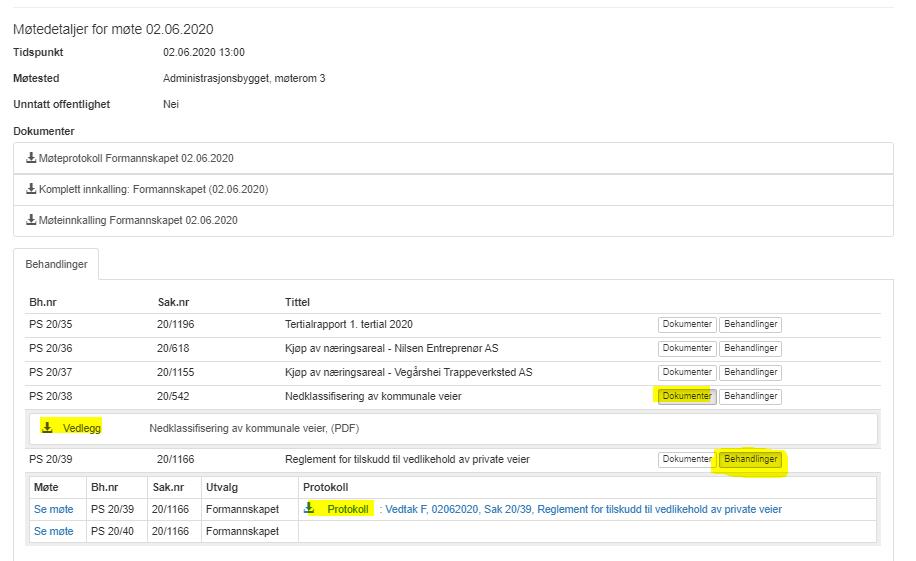Viewport: 916px width, 561px height.
Task: Open Behandlinger for PS 20/37 Vegårshei Trappeverksted
Action: coord(750,372)
